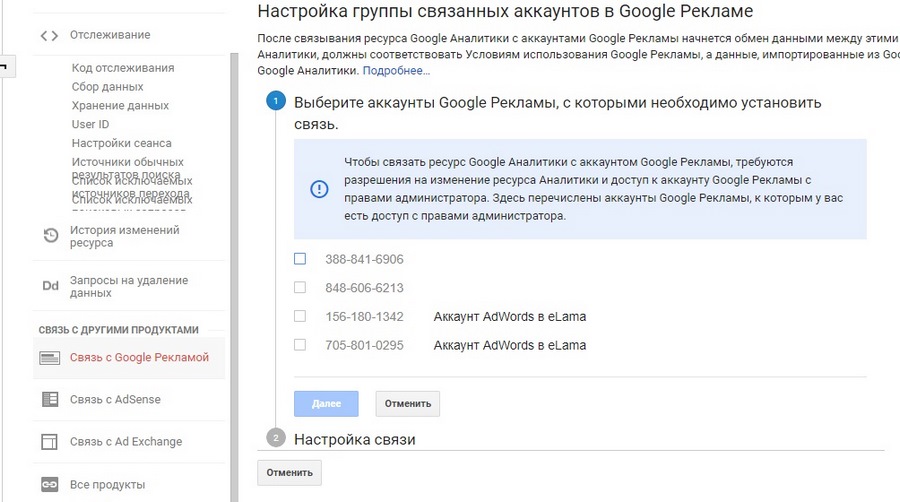Click the СВЯЗЬ С ДРУГИМИ ПРОДУКТАМИ header
The height and width of the screenshot is (502, 900).
tap(118, 330)
